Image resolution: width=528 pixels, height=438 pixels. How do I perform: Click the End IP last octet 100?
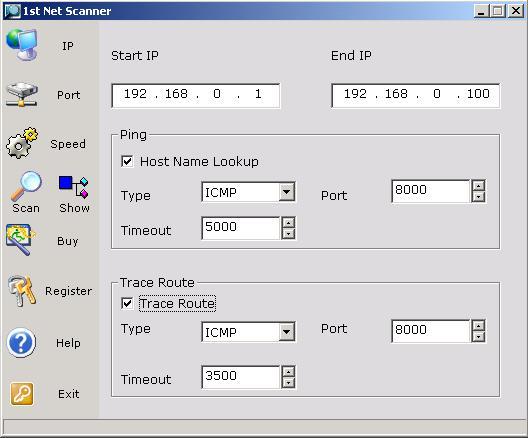coord(478,94)
